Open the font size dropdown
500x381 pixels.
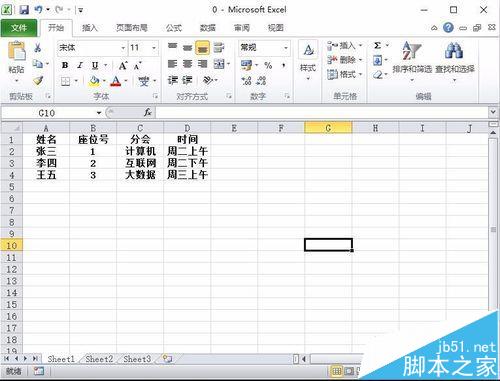154,48
